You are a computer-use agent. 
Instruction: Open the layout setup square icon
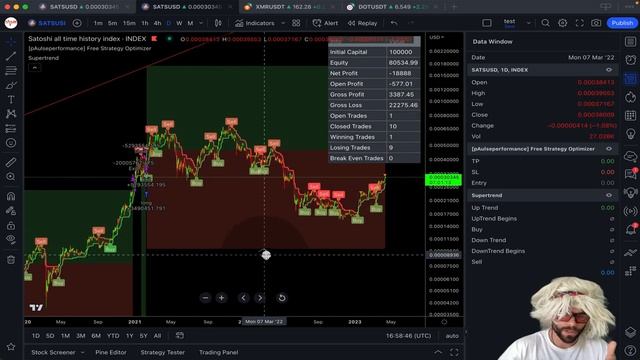coord(487,23)
